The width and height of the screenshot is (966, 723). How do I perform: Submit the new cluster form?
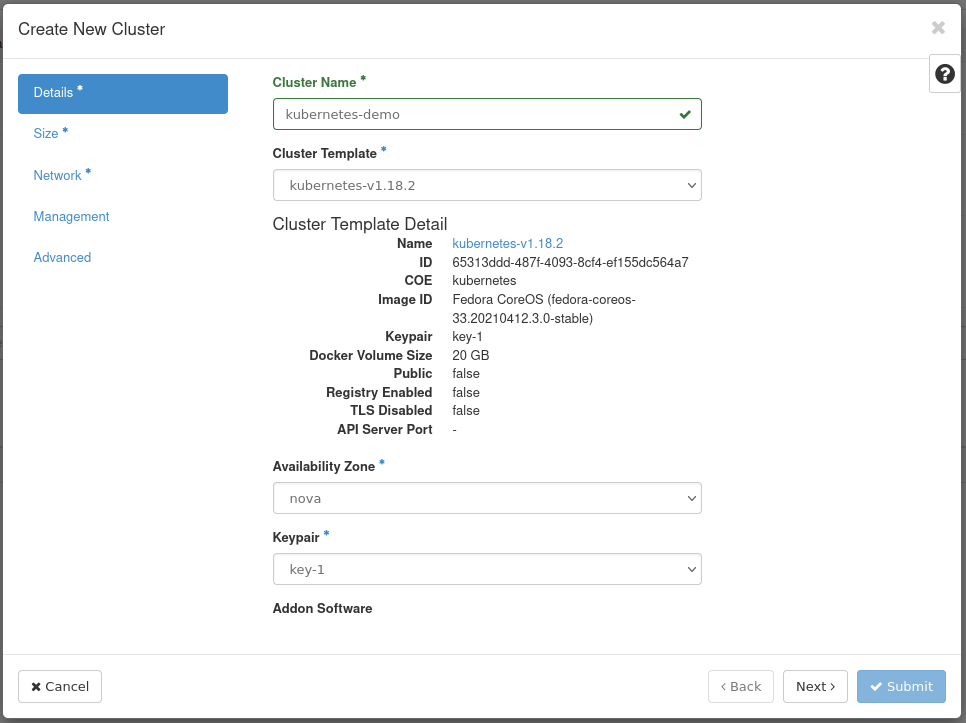tap(900, 686)
